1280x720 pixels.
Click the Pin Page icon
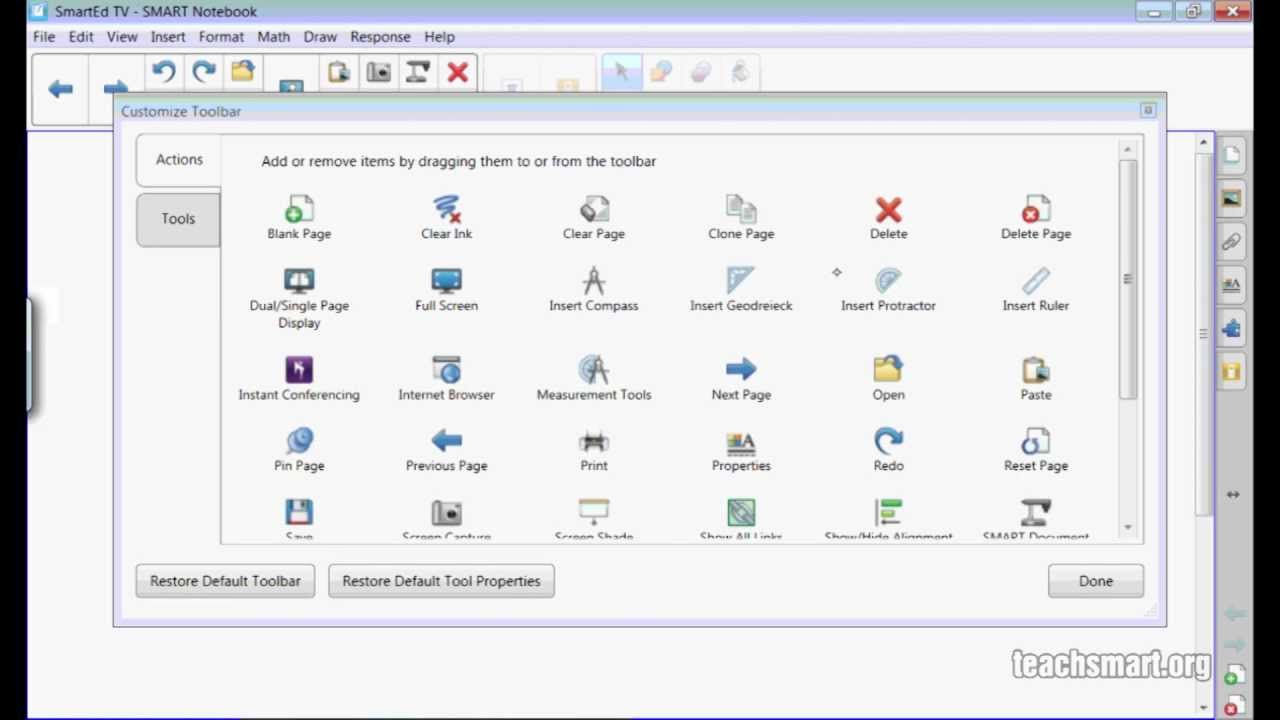[x=299, y=441]
